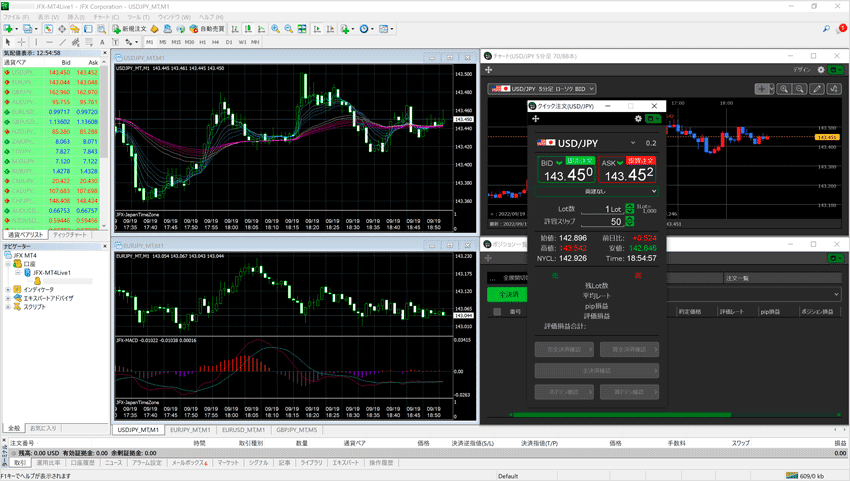Viewport: 850px width, 481px height.
Task: Toggle the Market Watch panel icon
Action: click(x=48, y=29)
